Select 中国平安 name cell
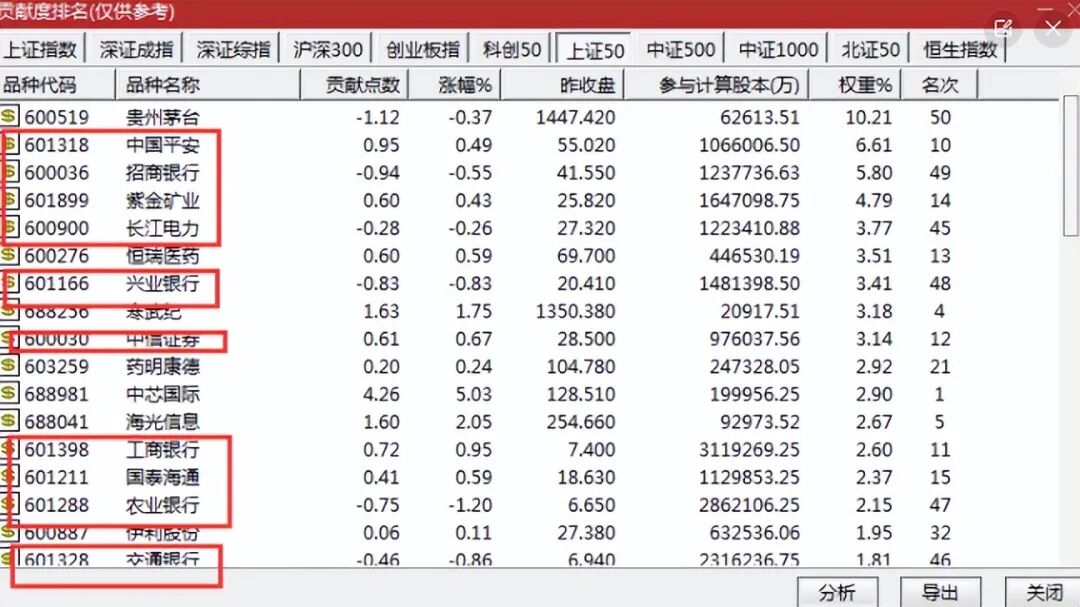 pos(163,145)
